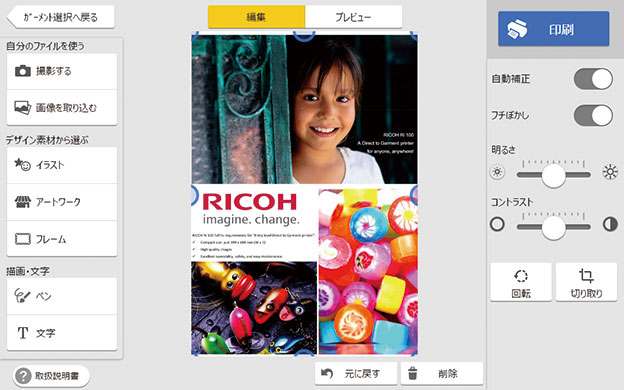The width and height of the screenshot is (624, 390).
Task: Crop the image with 切り取り button
Action: click(x=586, y=282)
